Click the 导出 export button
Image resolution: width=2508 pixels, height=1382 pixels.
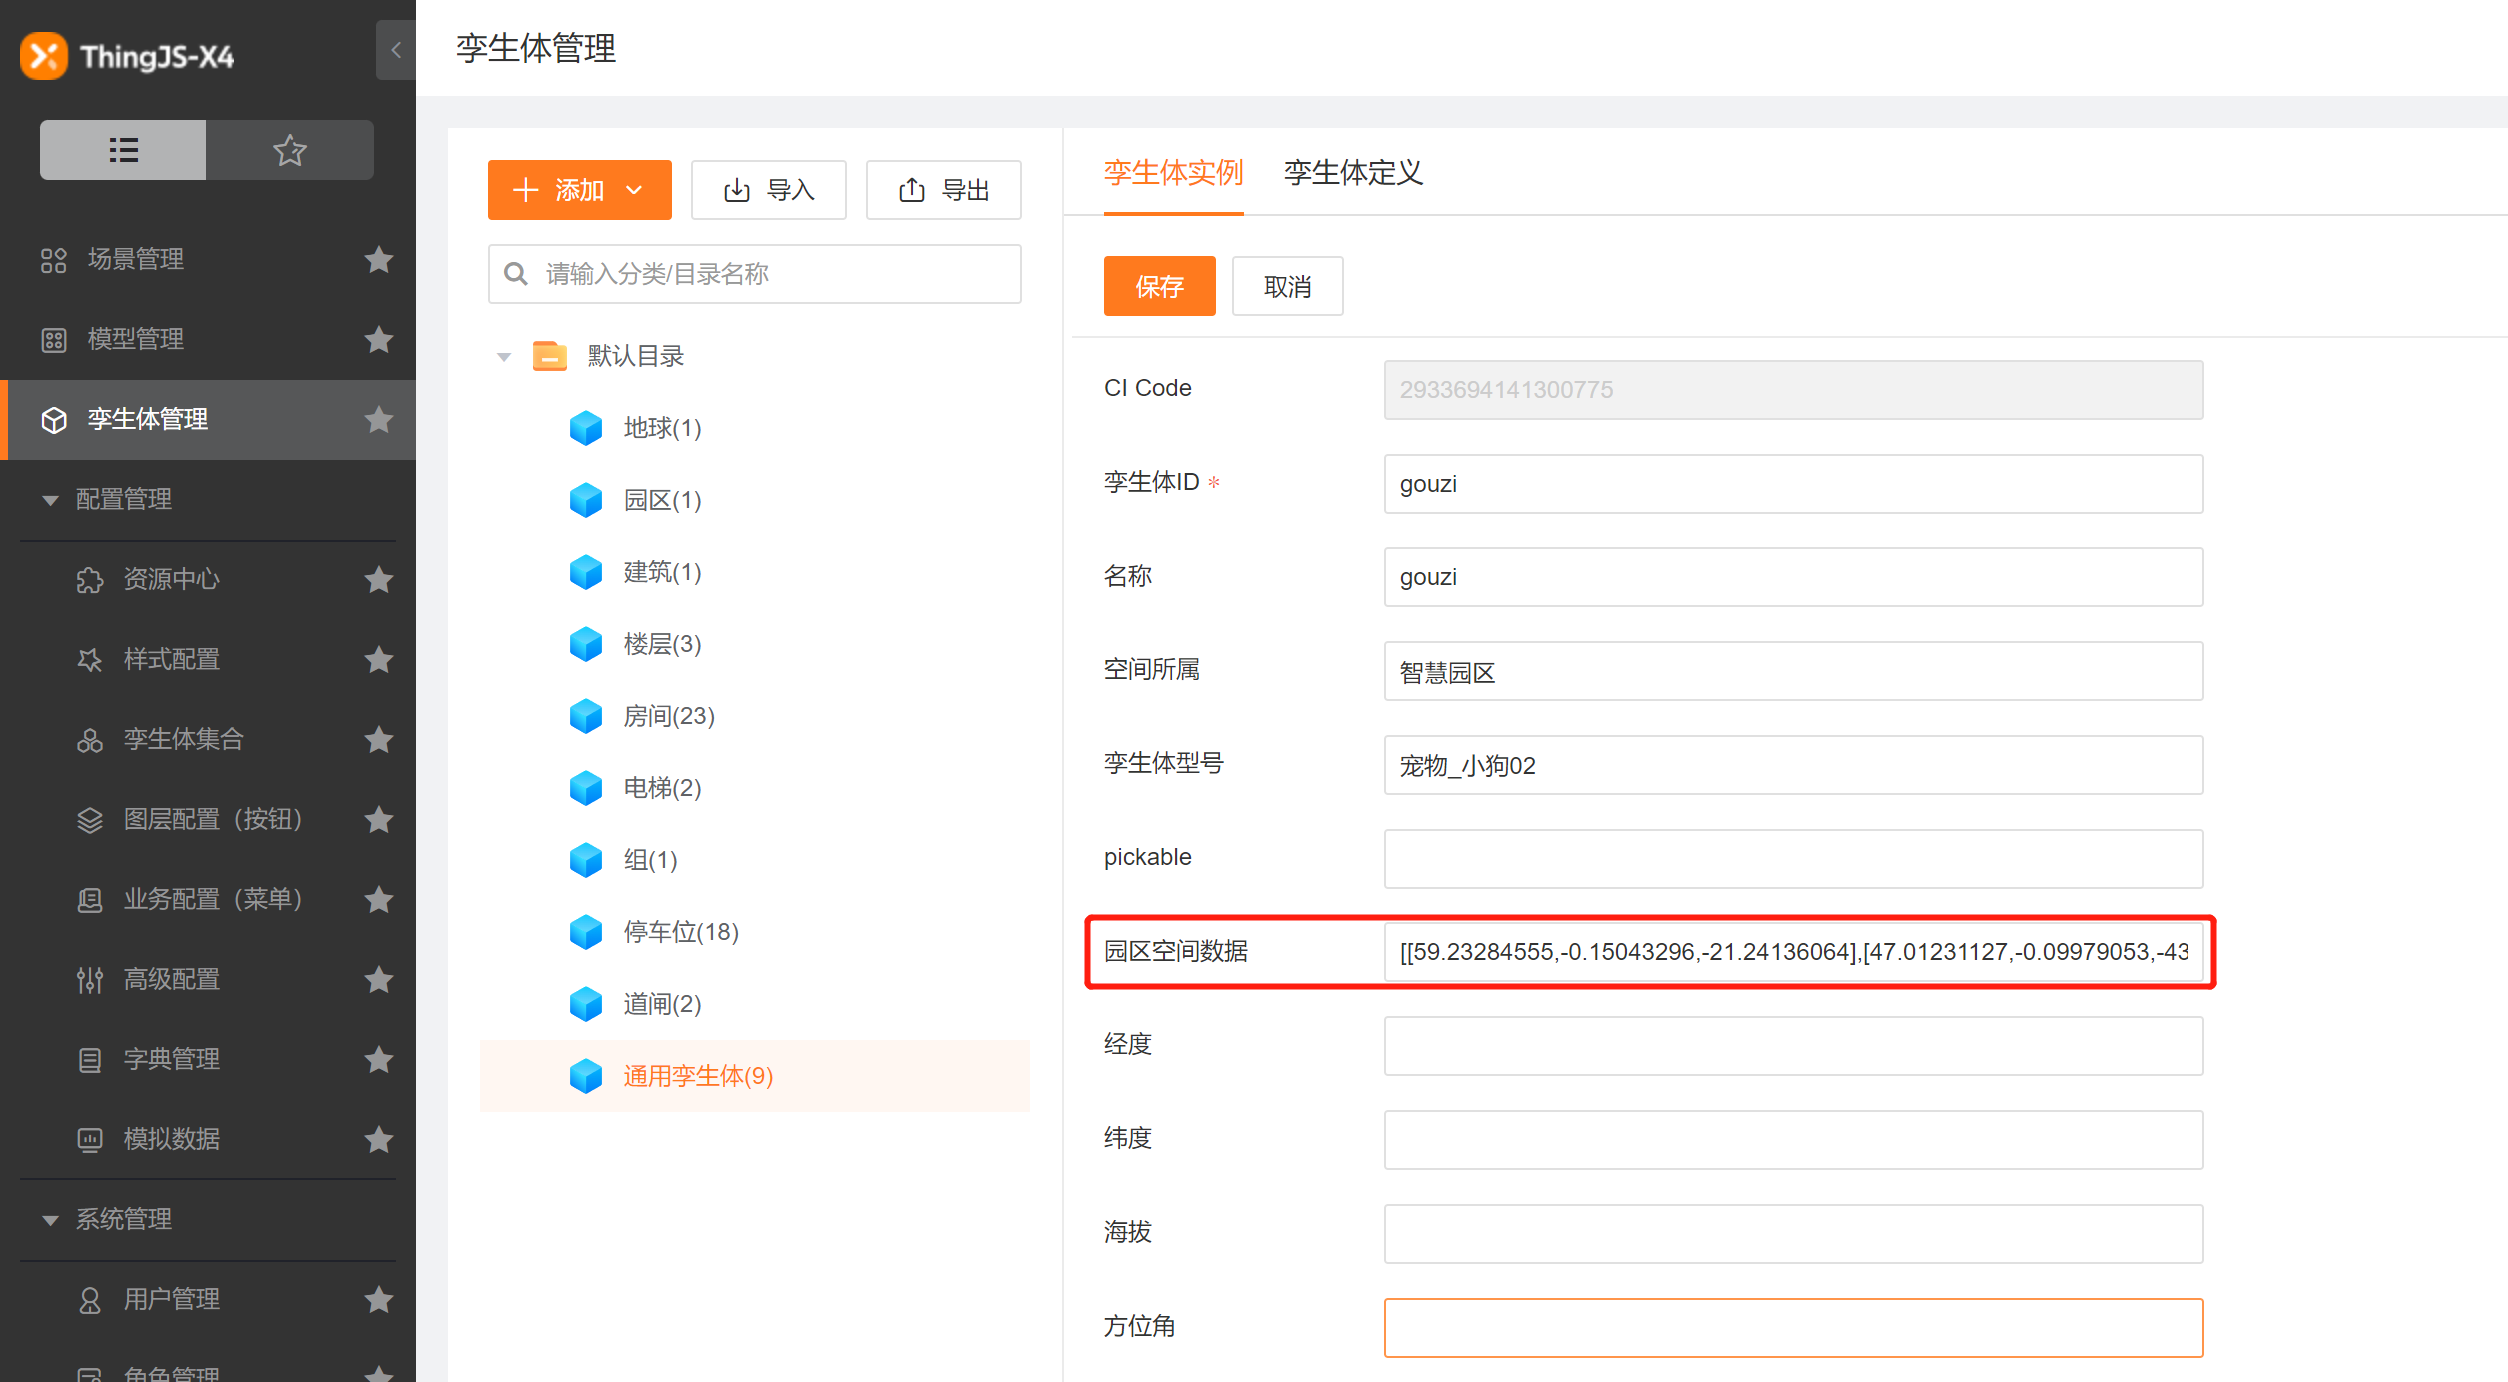point(944,190)
